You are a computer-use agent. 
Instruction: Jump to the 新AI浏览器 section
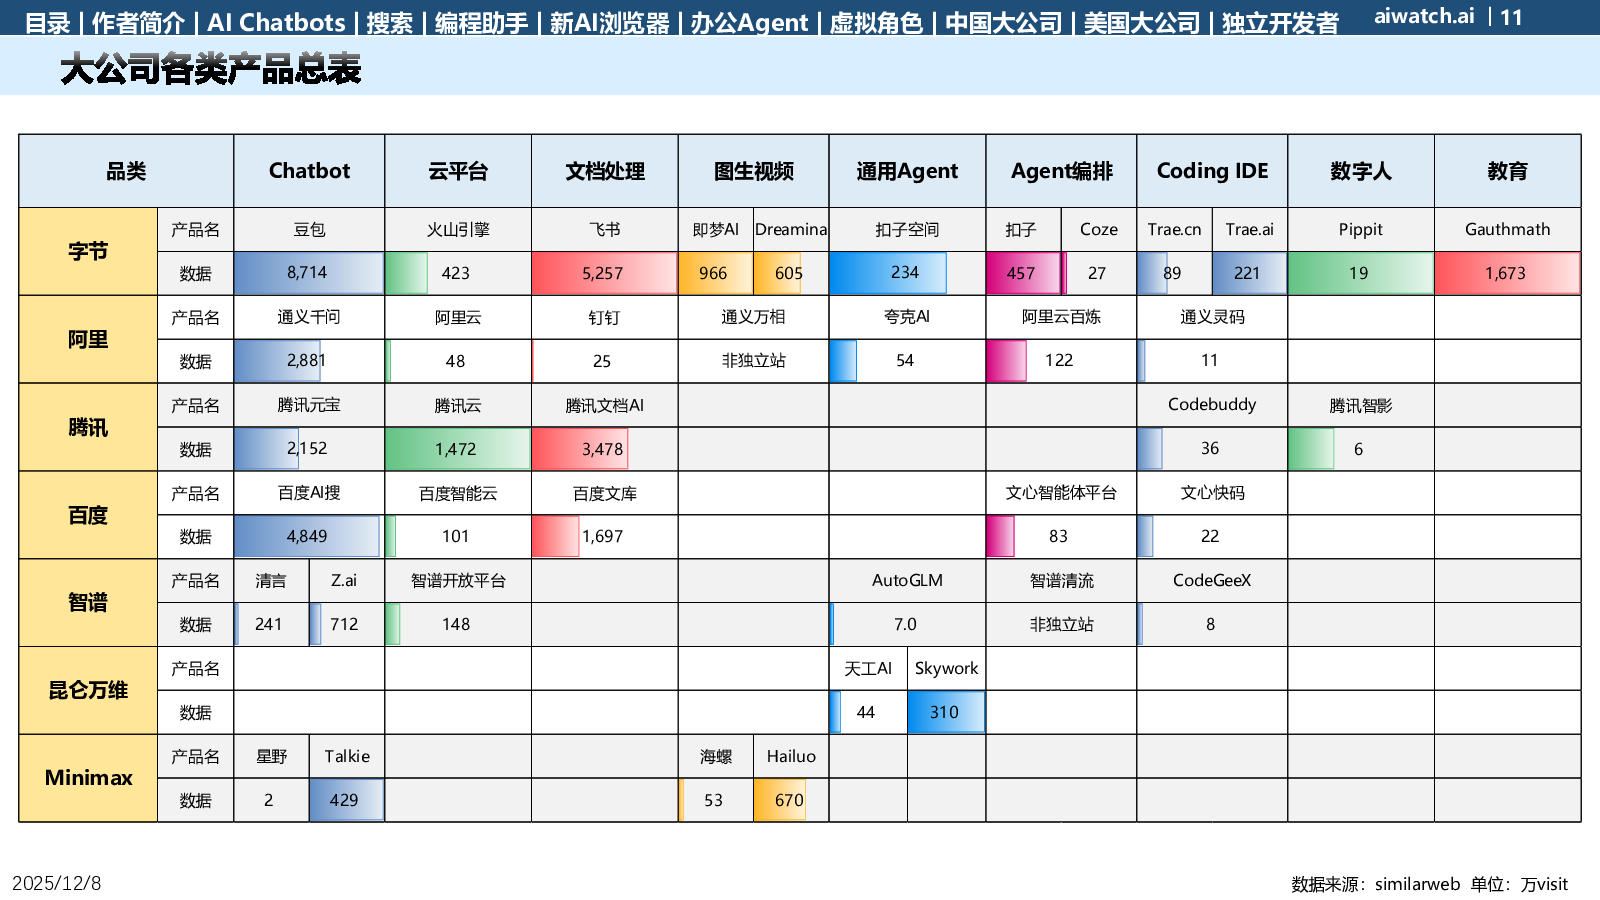click(609, 22)
